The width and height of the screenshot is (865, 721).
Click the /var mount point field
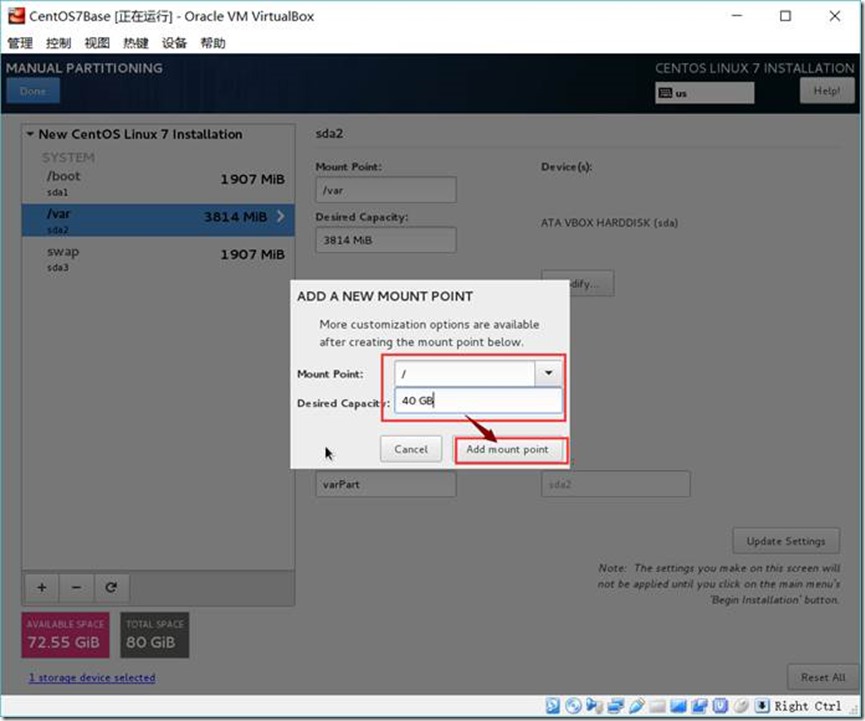[x=386, y=190]
